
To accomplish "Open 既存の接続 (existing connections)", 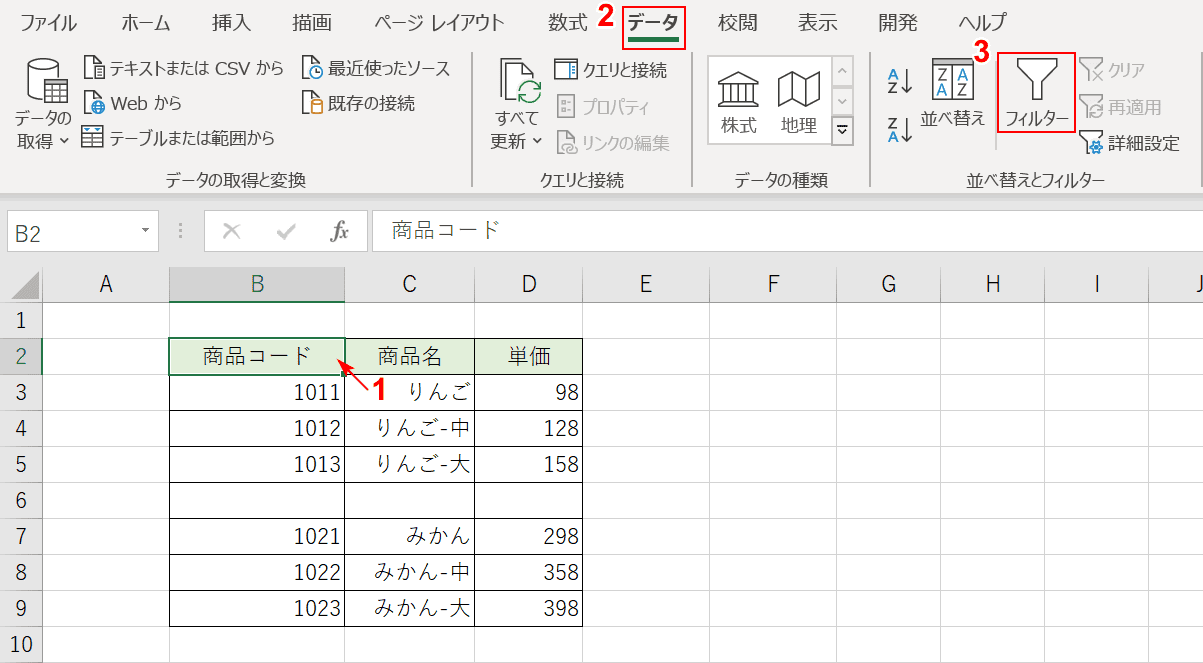I will click(x=358, y=103).
